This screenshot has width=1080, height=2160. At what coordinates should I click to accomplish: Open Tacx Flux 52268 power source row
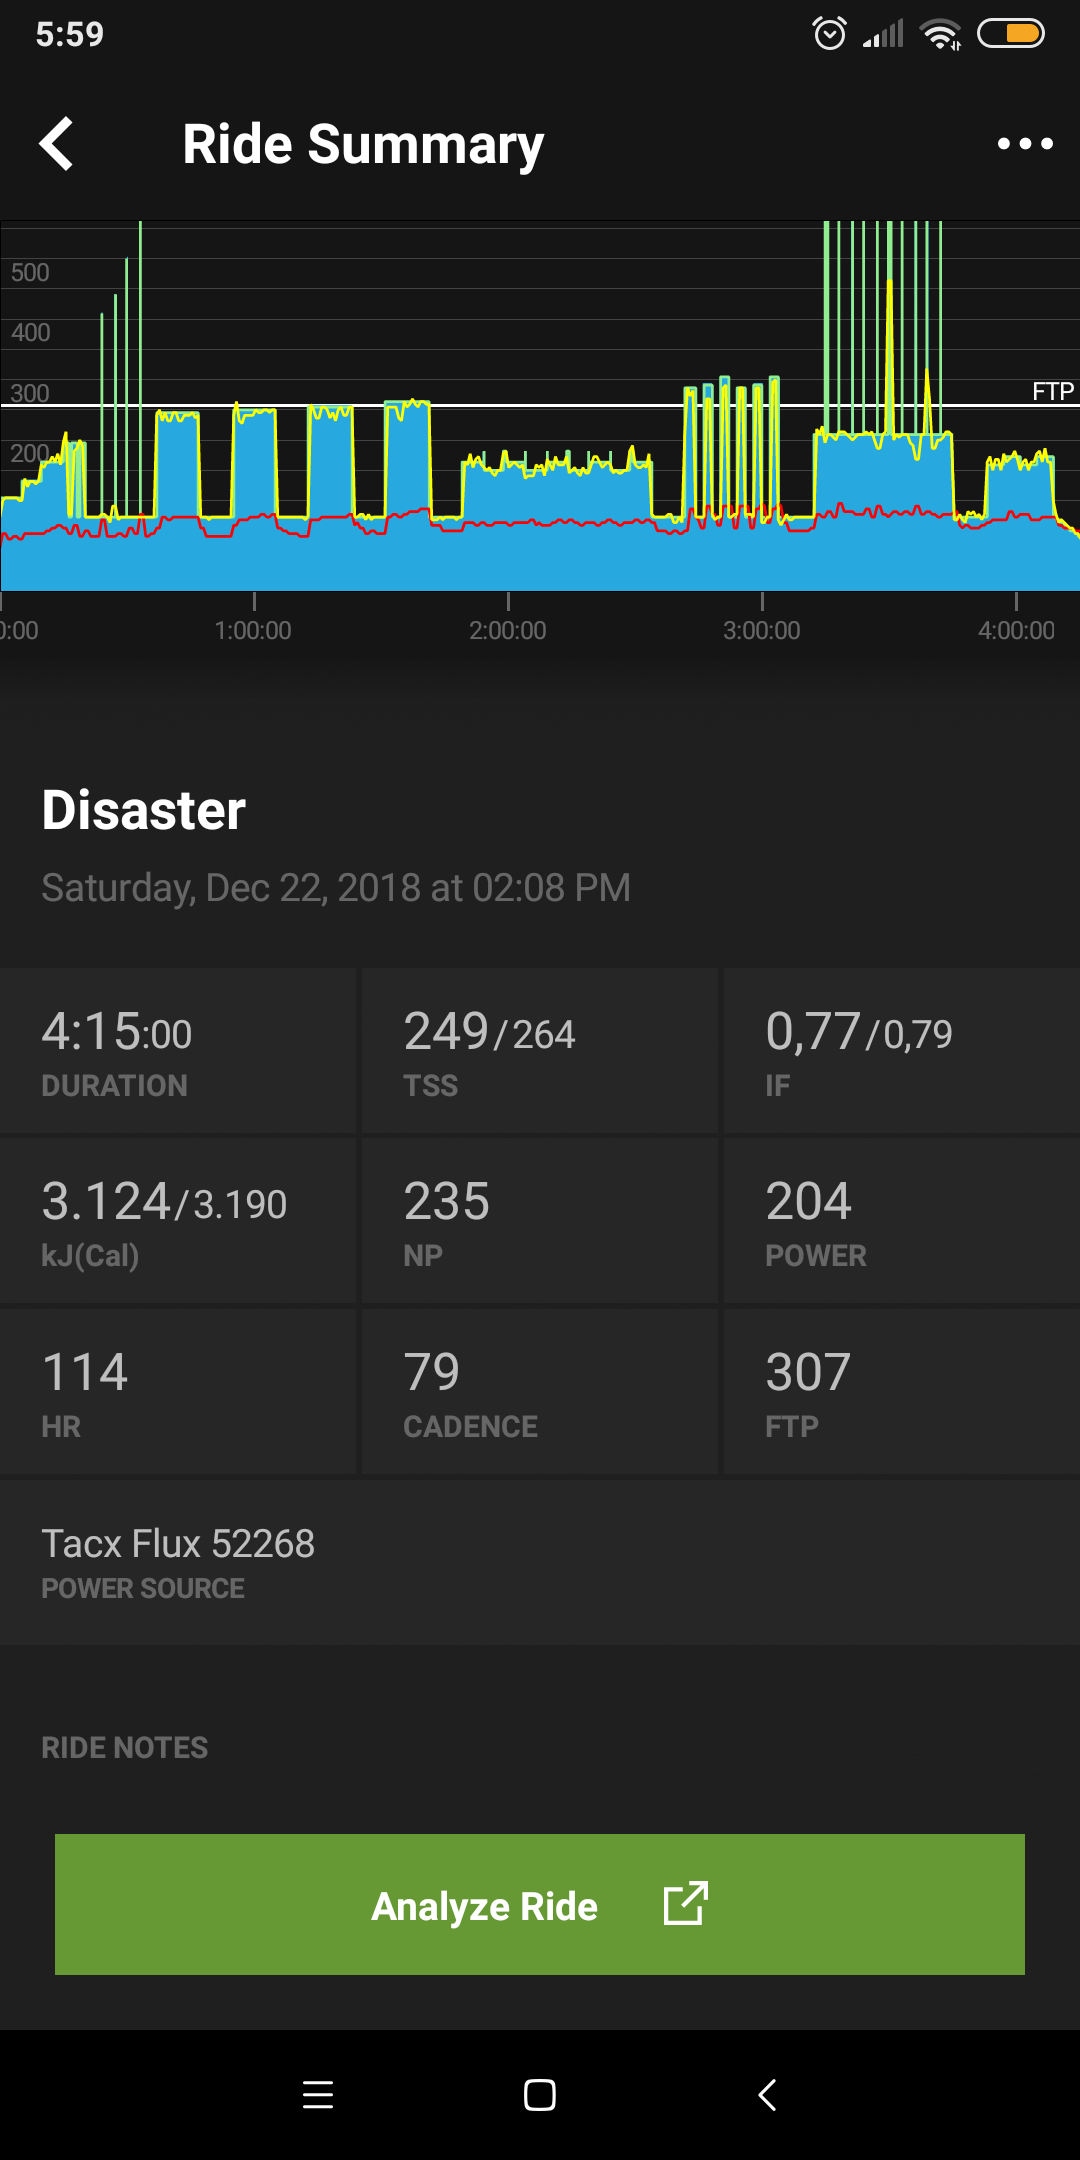540,1562
